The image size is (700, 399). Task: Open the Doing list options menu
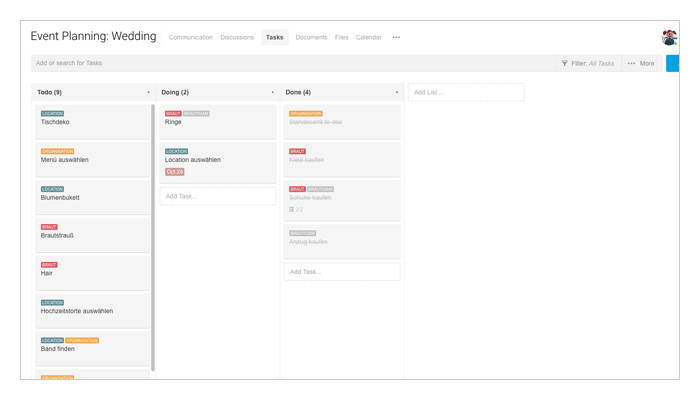273,92
